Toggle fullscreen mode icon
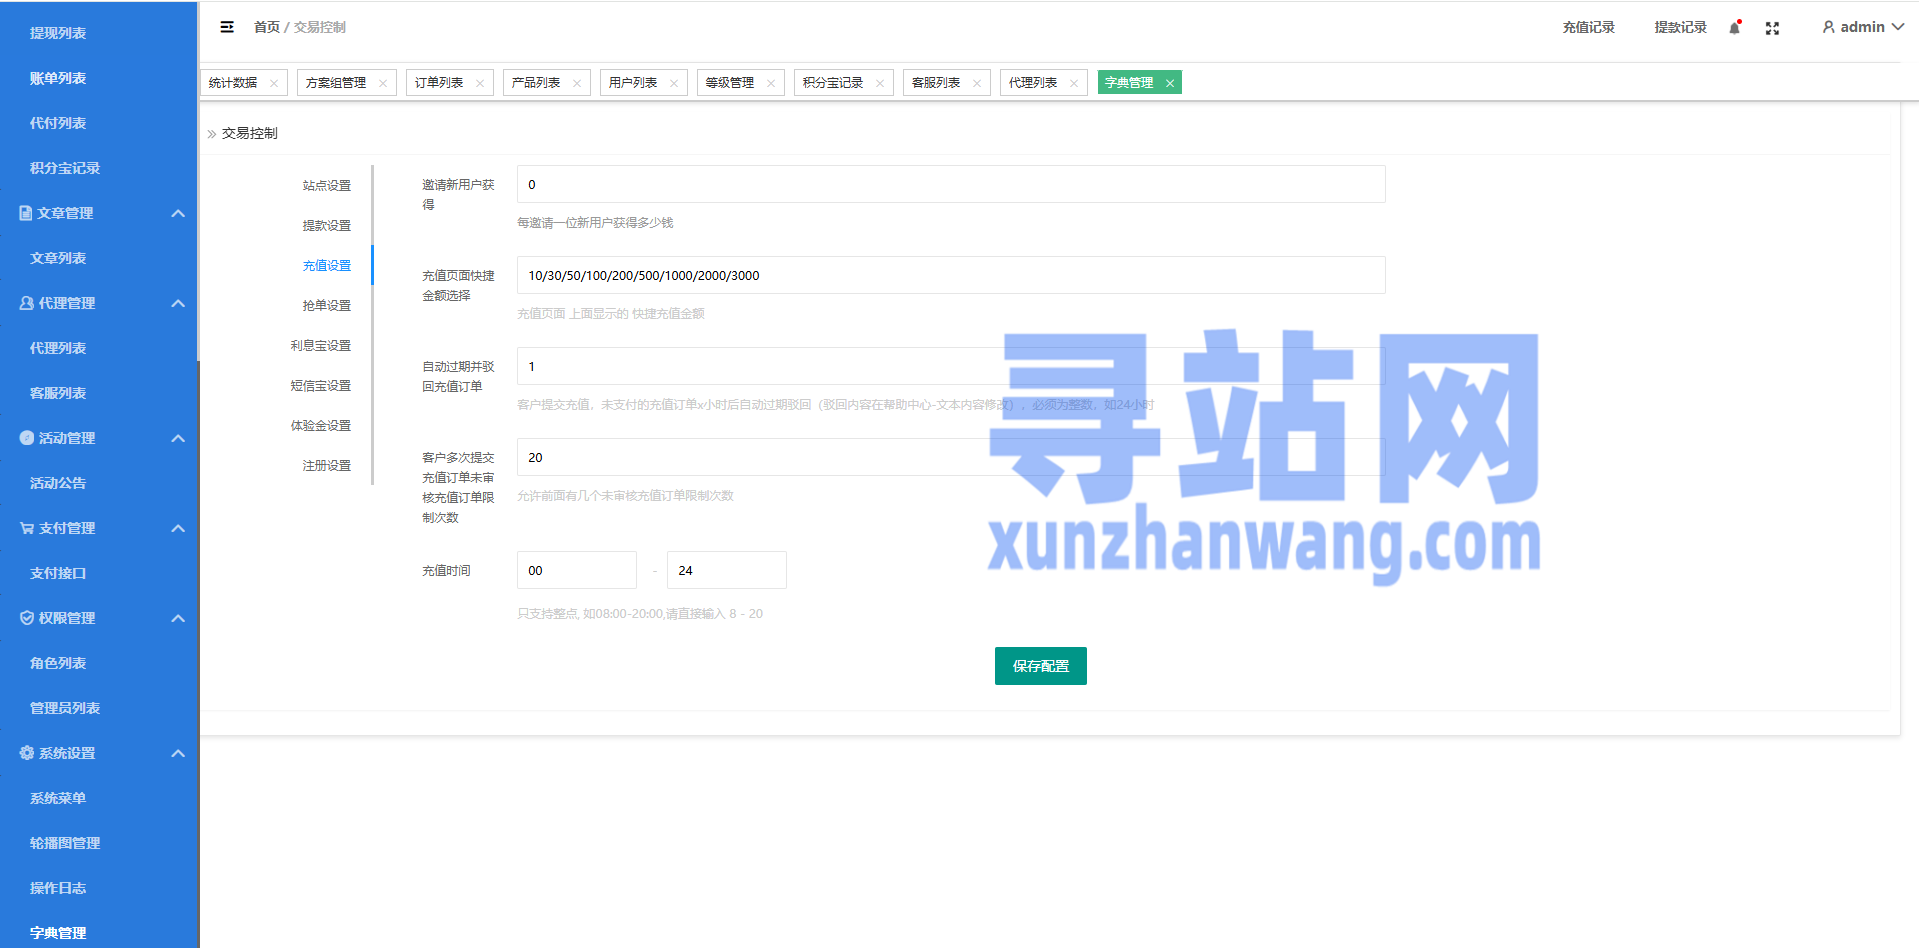The image size is (1919, 948). click(1772, 28)
